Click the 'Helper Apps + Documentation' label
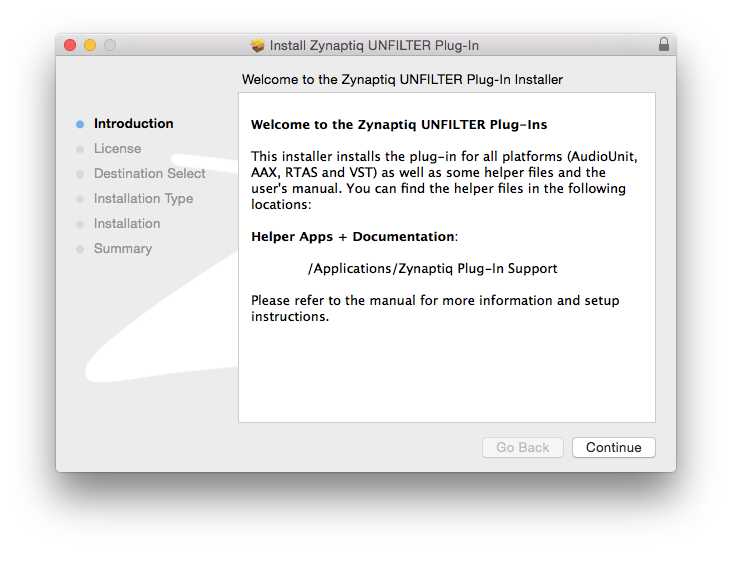 (354, 237)
